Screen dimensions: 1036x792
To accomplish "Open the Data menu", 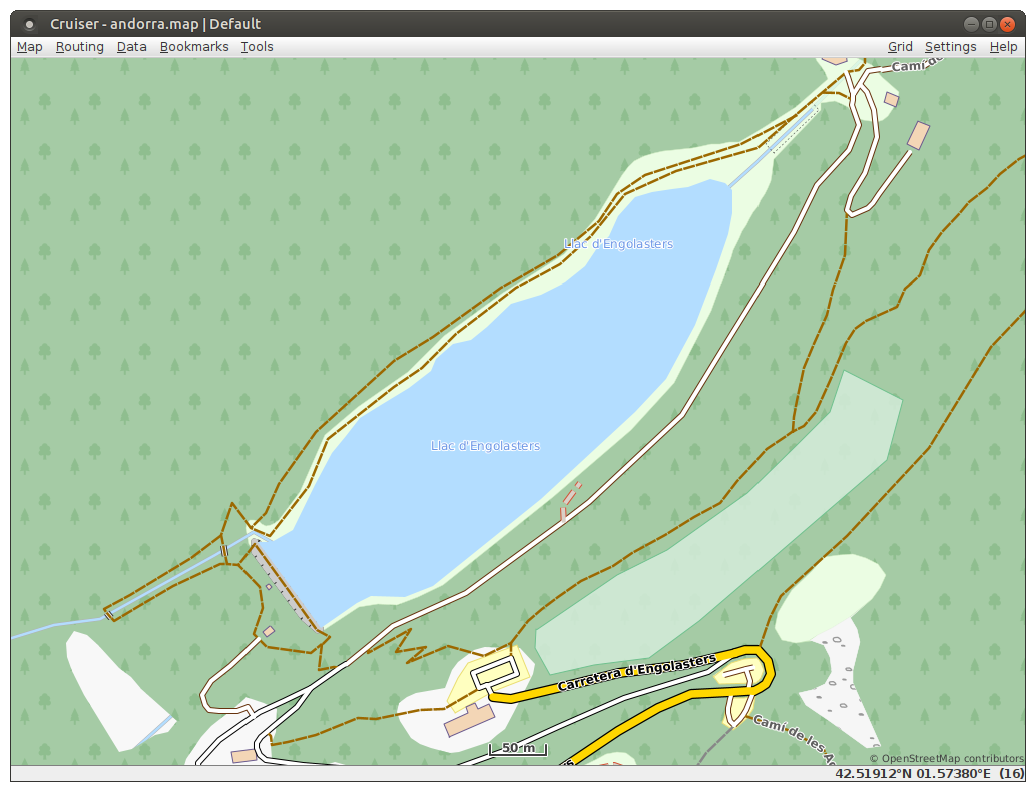I will 131,47.
